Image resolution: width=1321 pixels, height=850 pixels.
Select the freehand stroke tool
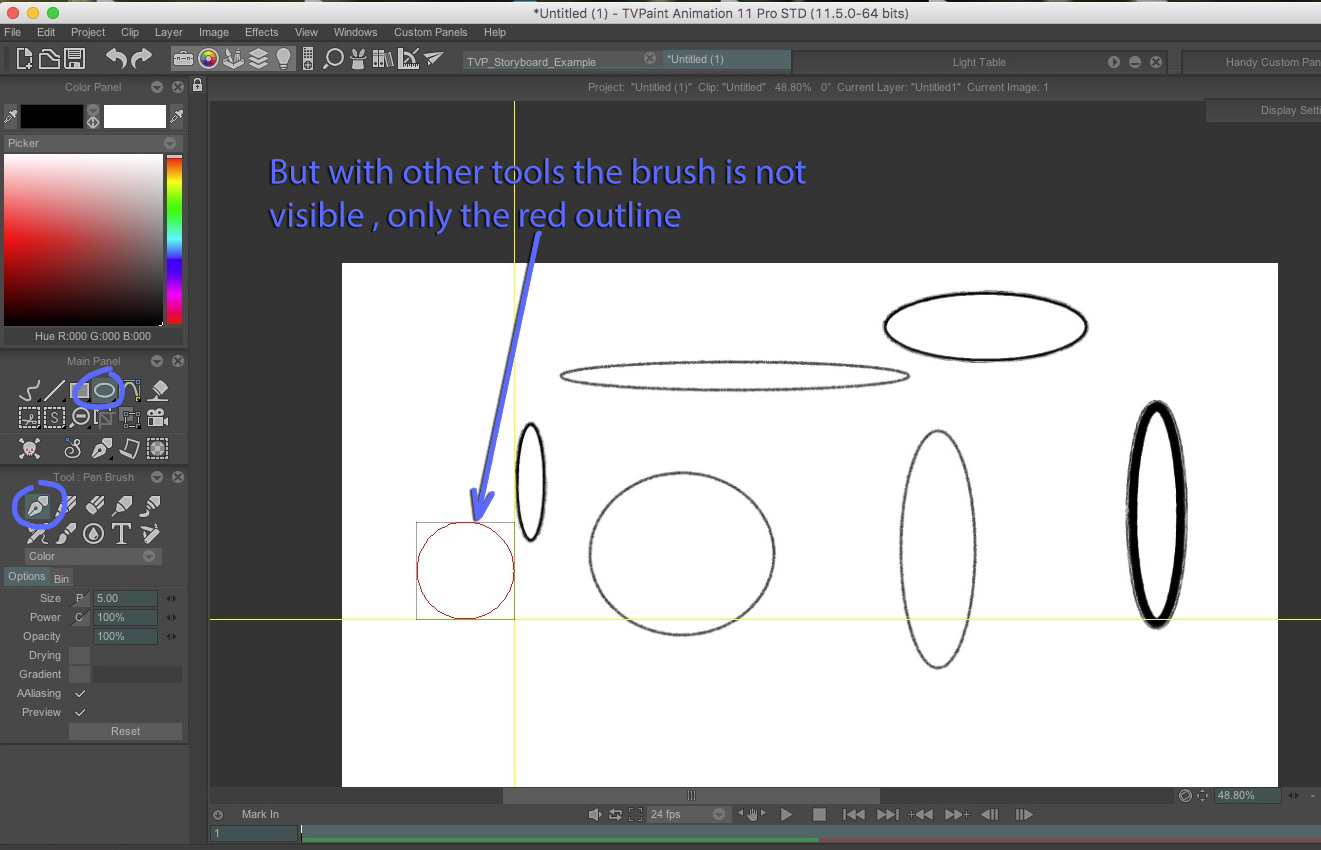coord(29,391)
